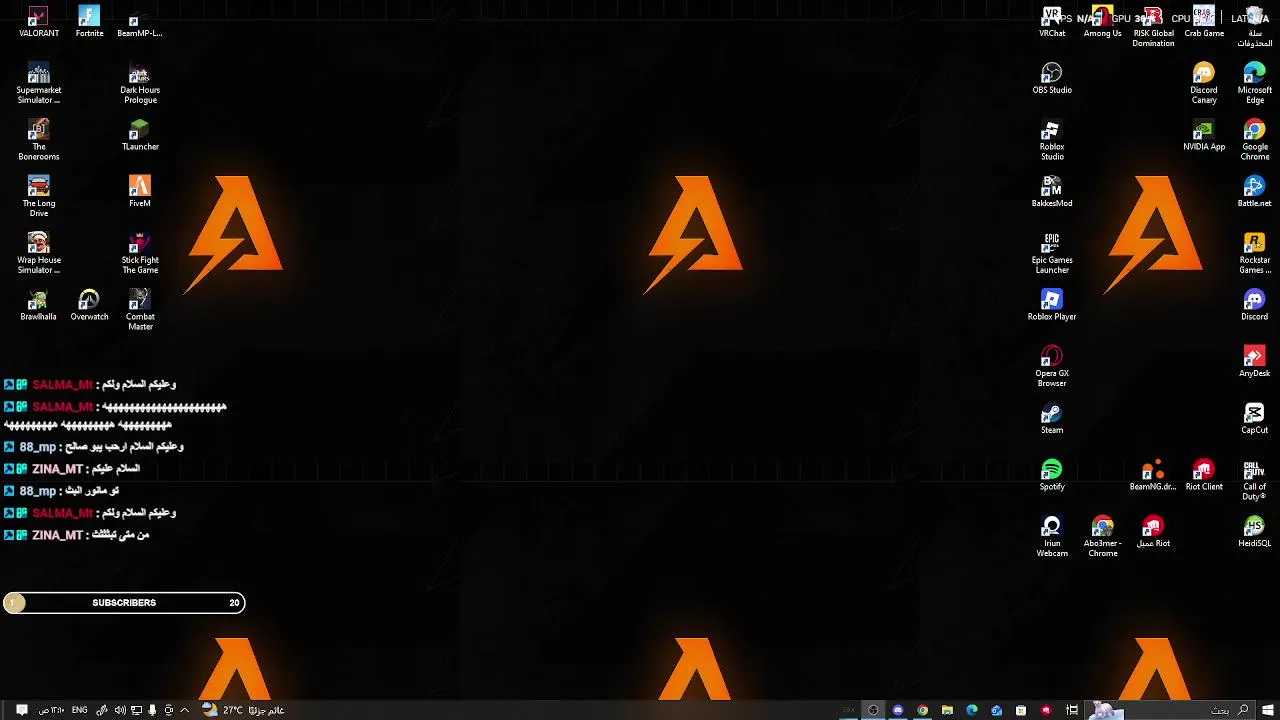Click the CapCut desktop icon
Viewport: 1280px width, 720px height.
[x=1254, y=419]
